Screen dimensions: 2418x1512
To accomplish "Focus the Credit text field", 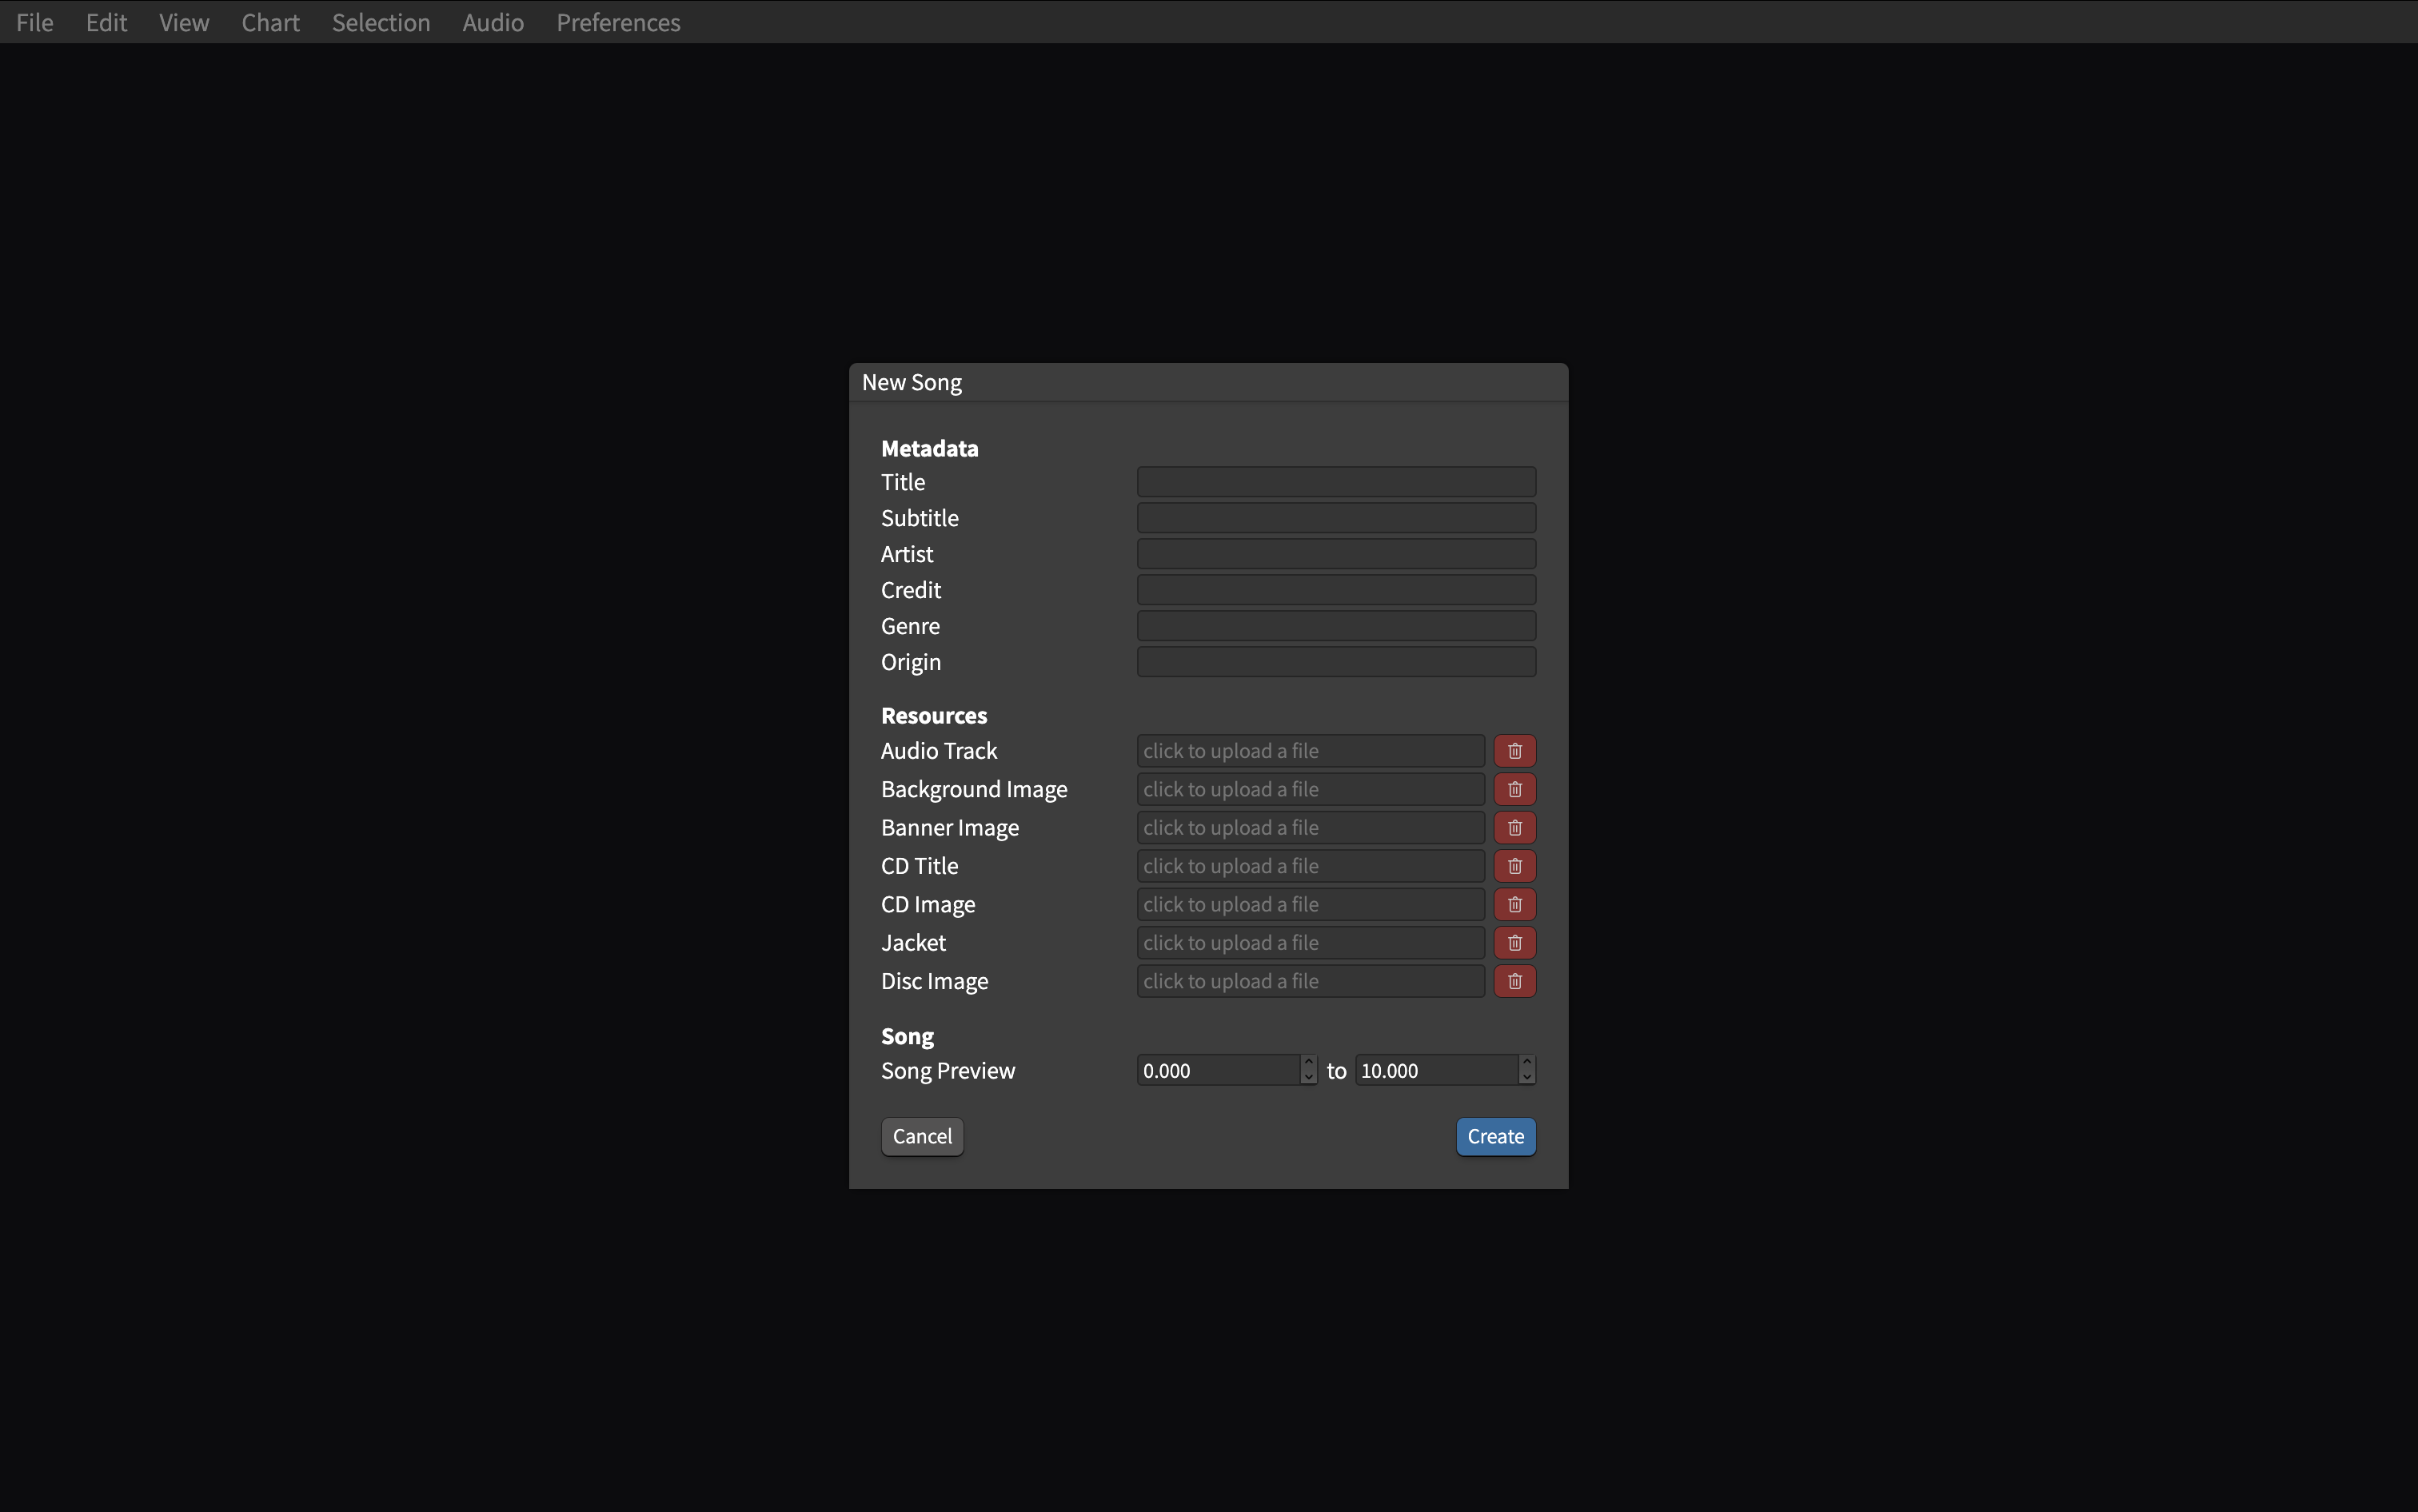I will pos(1336,590).
